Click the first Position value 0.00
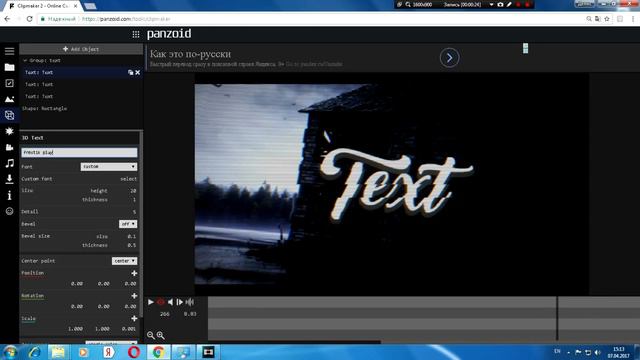640x360 pixels. (x=77, y=283)
